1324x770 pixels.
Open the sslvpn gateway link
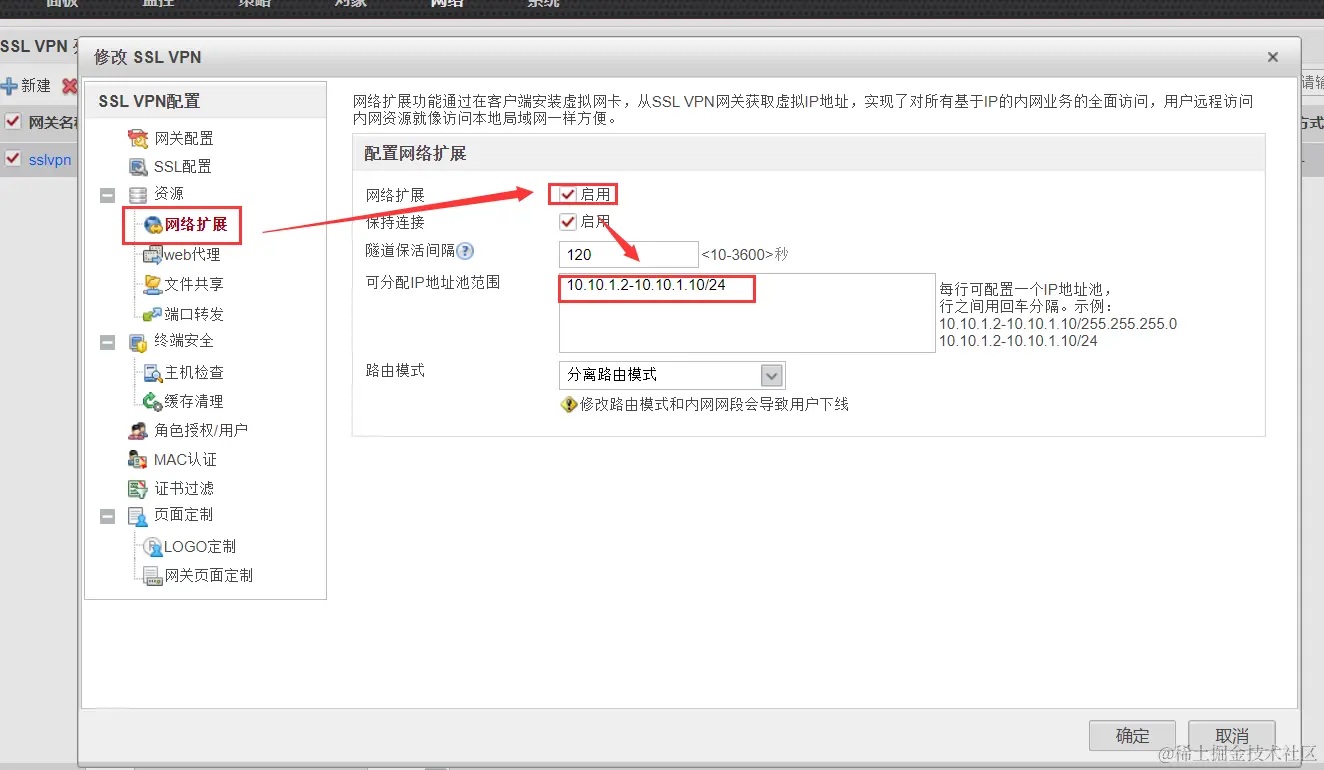pos(50,159)
